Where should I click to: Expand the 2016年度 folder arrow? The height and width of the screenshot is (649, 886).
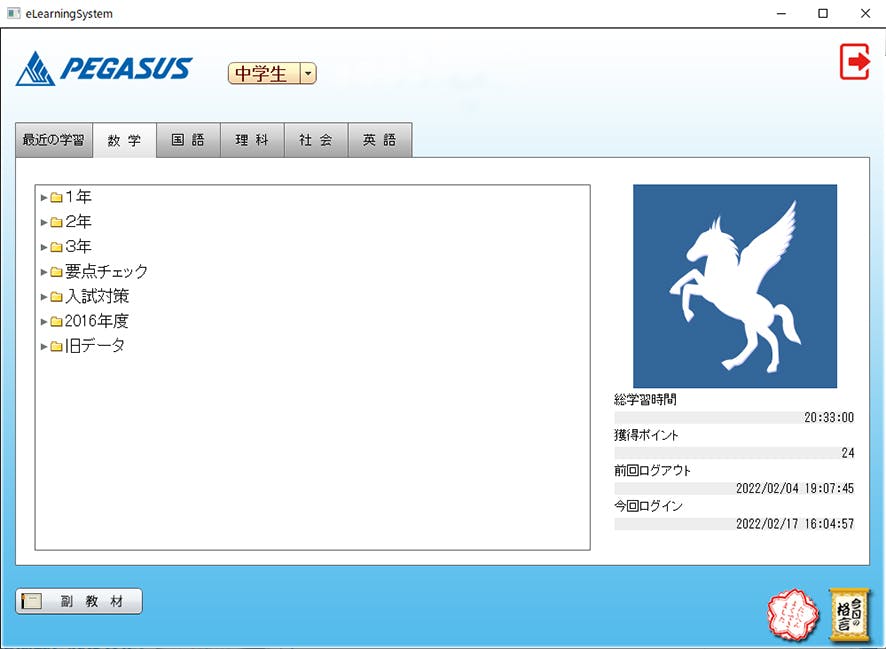(44, 322)
